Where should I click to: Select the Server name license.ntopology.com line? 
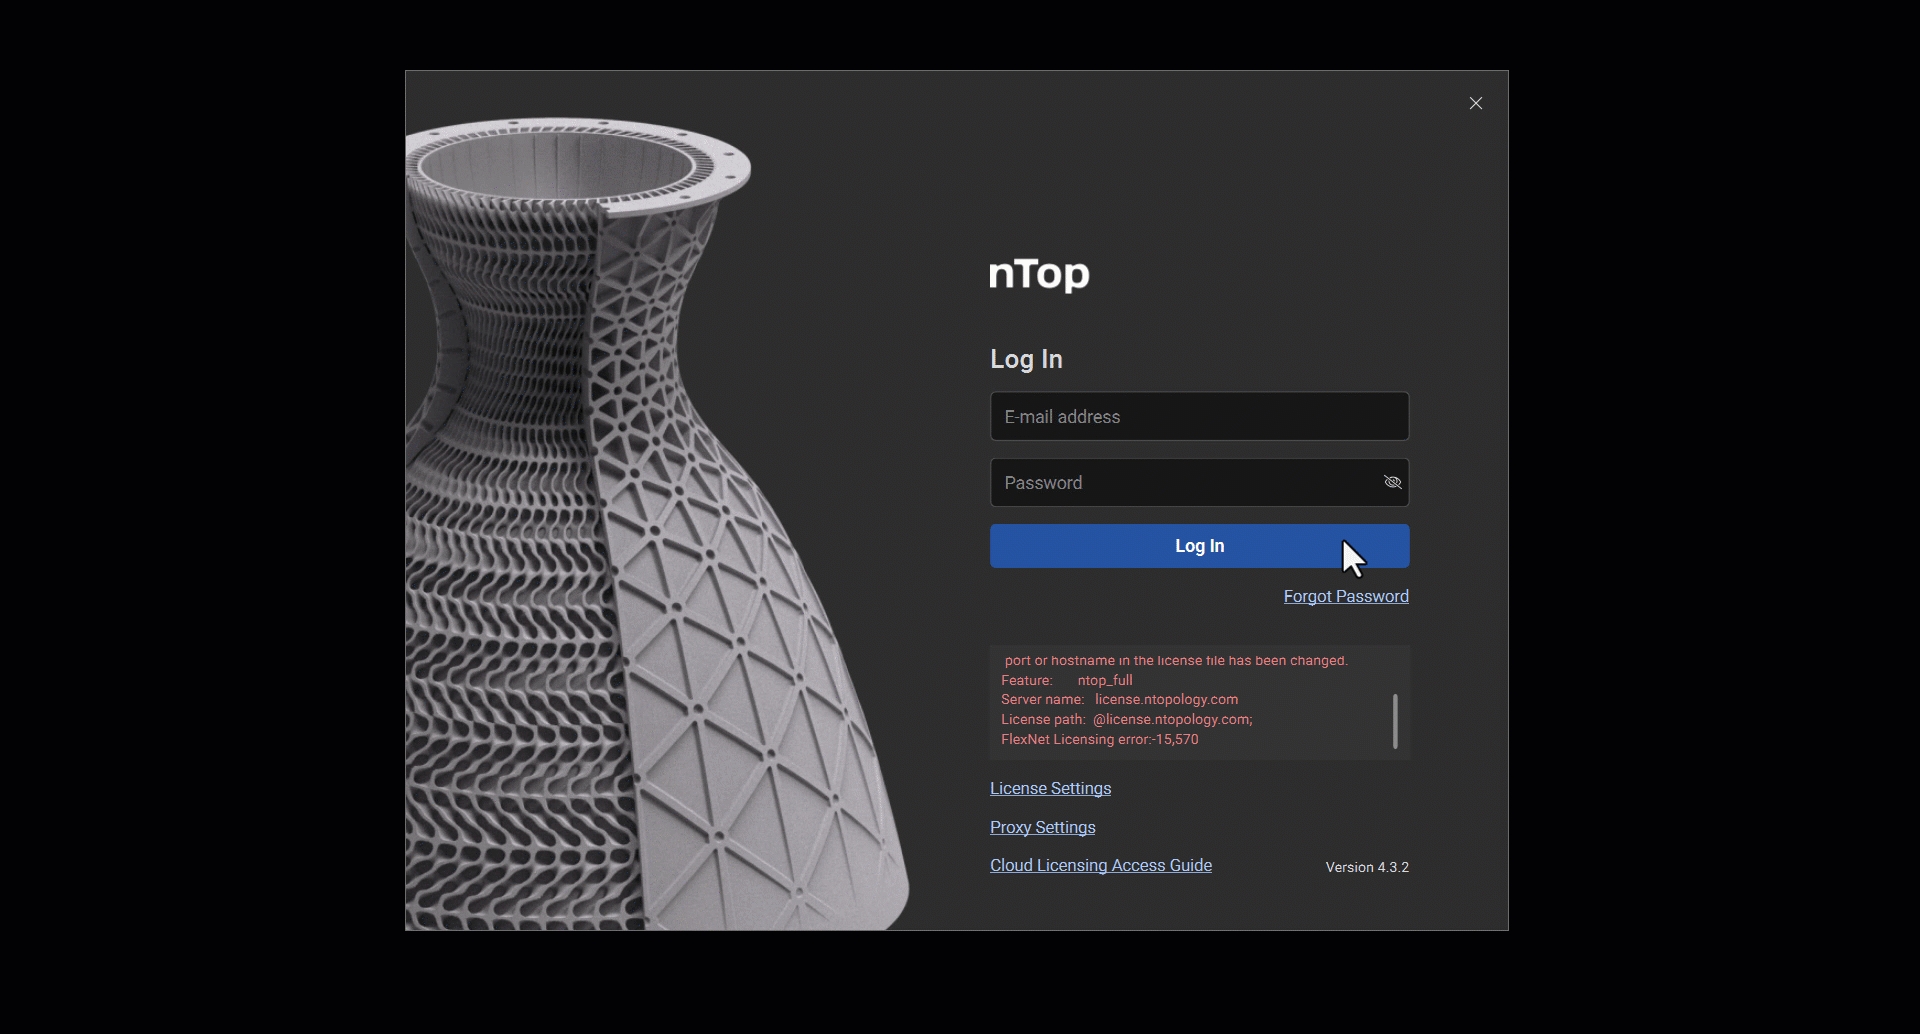point(1119,699)
